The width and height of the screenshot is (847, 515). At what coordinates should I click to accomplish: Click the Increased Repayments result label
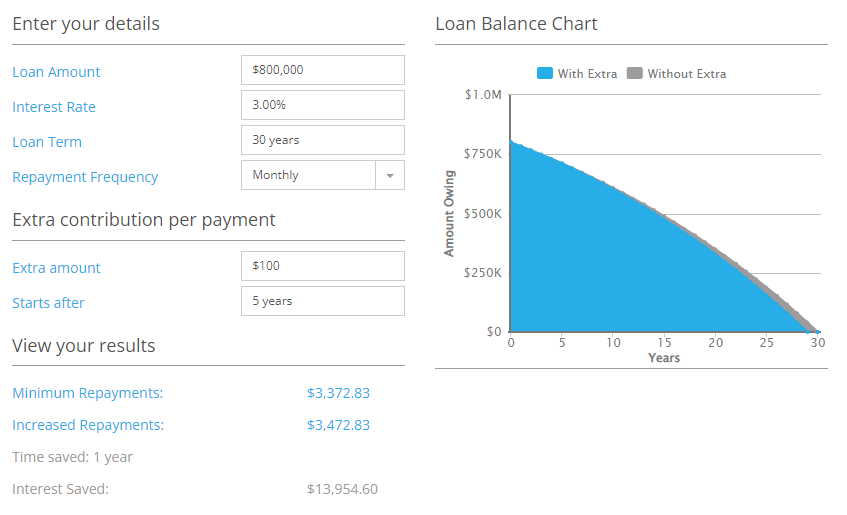[x=88, y=425]
